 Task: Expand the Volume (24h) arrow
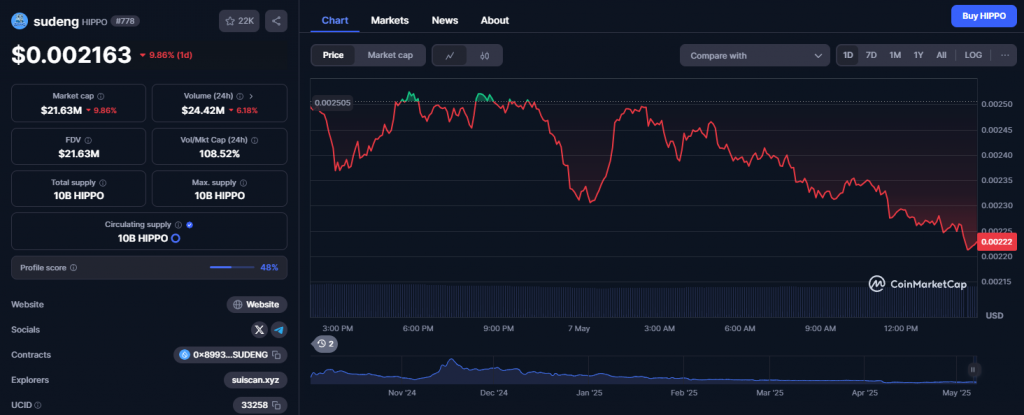tap(251, 96)
